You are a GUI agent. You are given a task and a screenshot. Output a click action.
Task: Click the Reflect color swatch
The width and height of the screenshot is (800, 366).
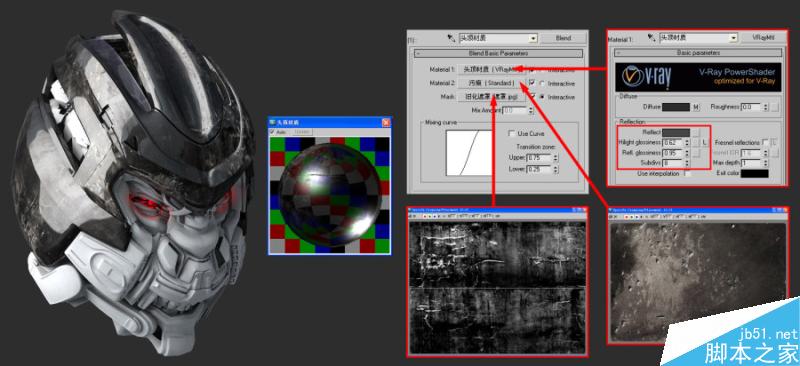(677, 133)
